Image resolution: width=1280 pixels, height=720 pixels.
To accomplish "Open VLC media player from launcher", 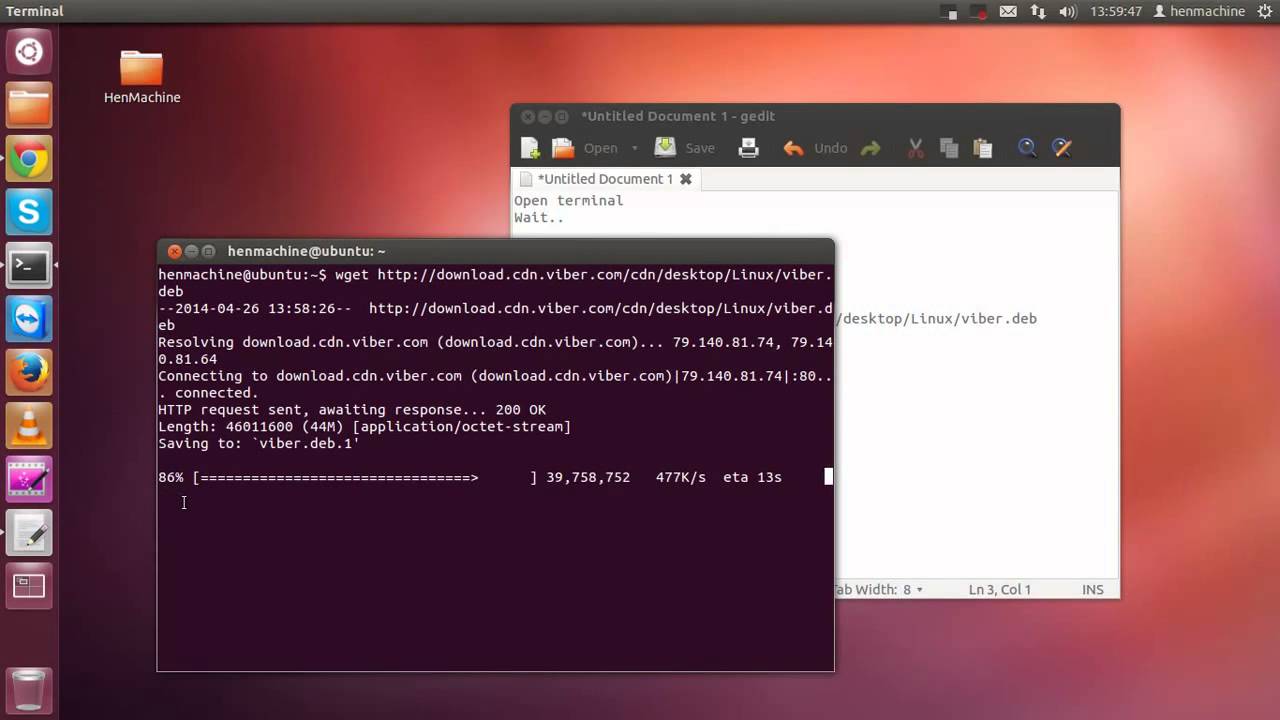I will coord(29,427).
